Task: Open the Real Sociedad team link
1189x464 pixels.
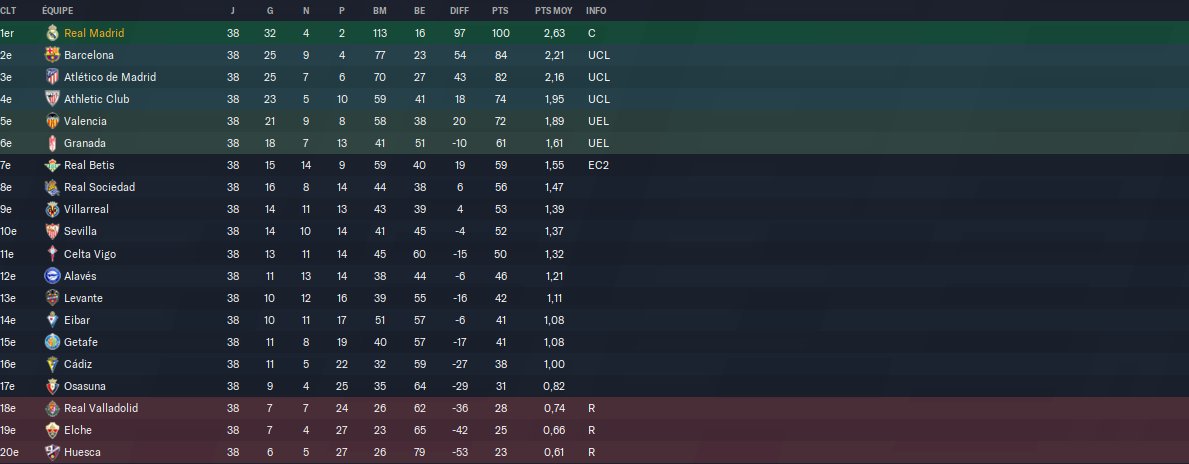Action: [x=99, y=187]
